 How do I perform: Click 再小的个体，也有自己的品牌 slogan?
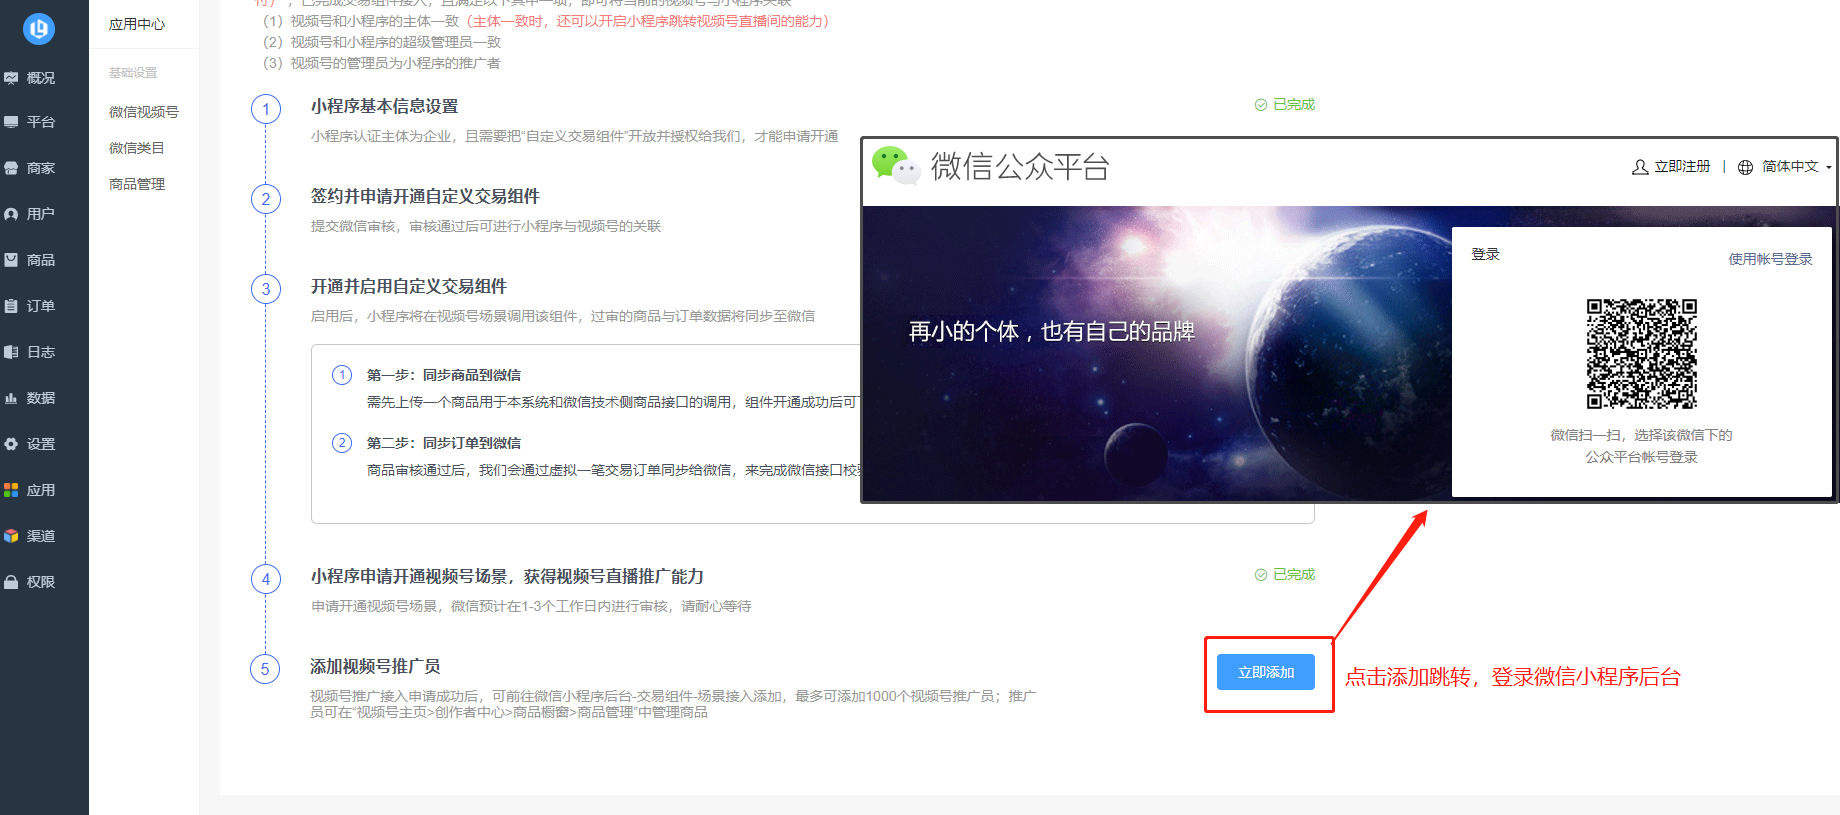click(x=1051, y=331)
